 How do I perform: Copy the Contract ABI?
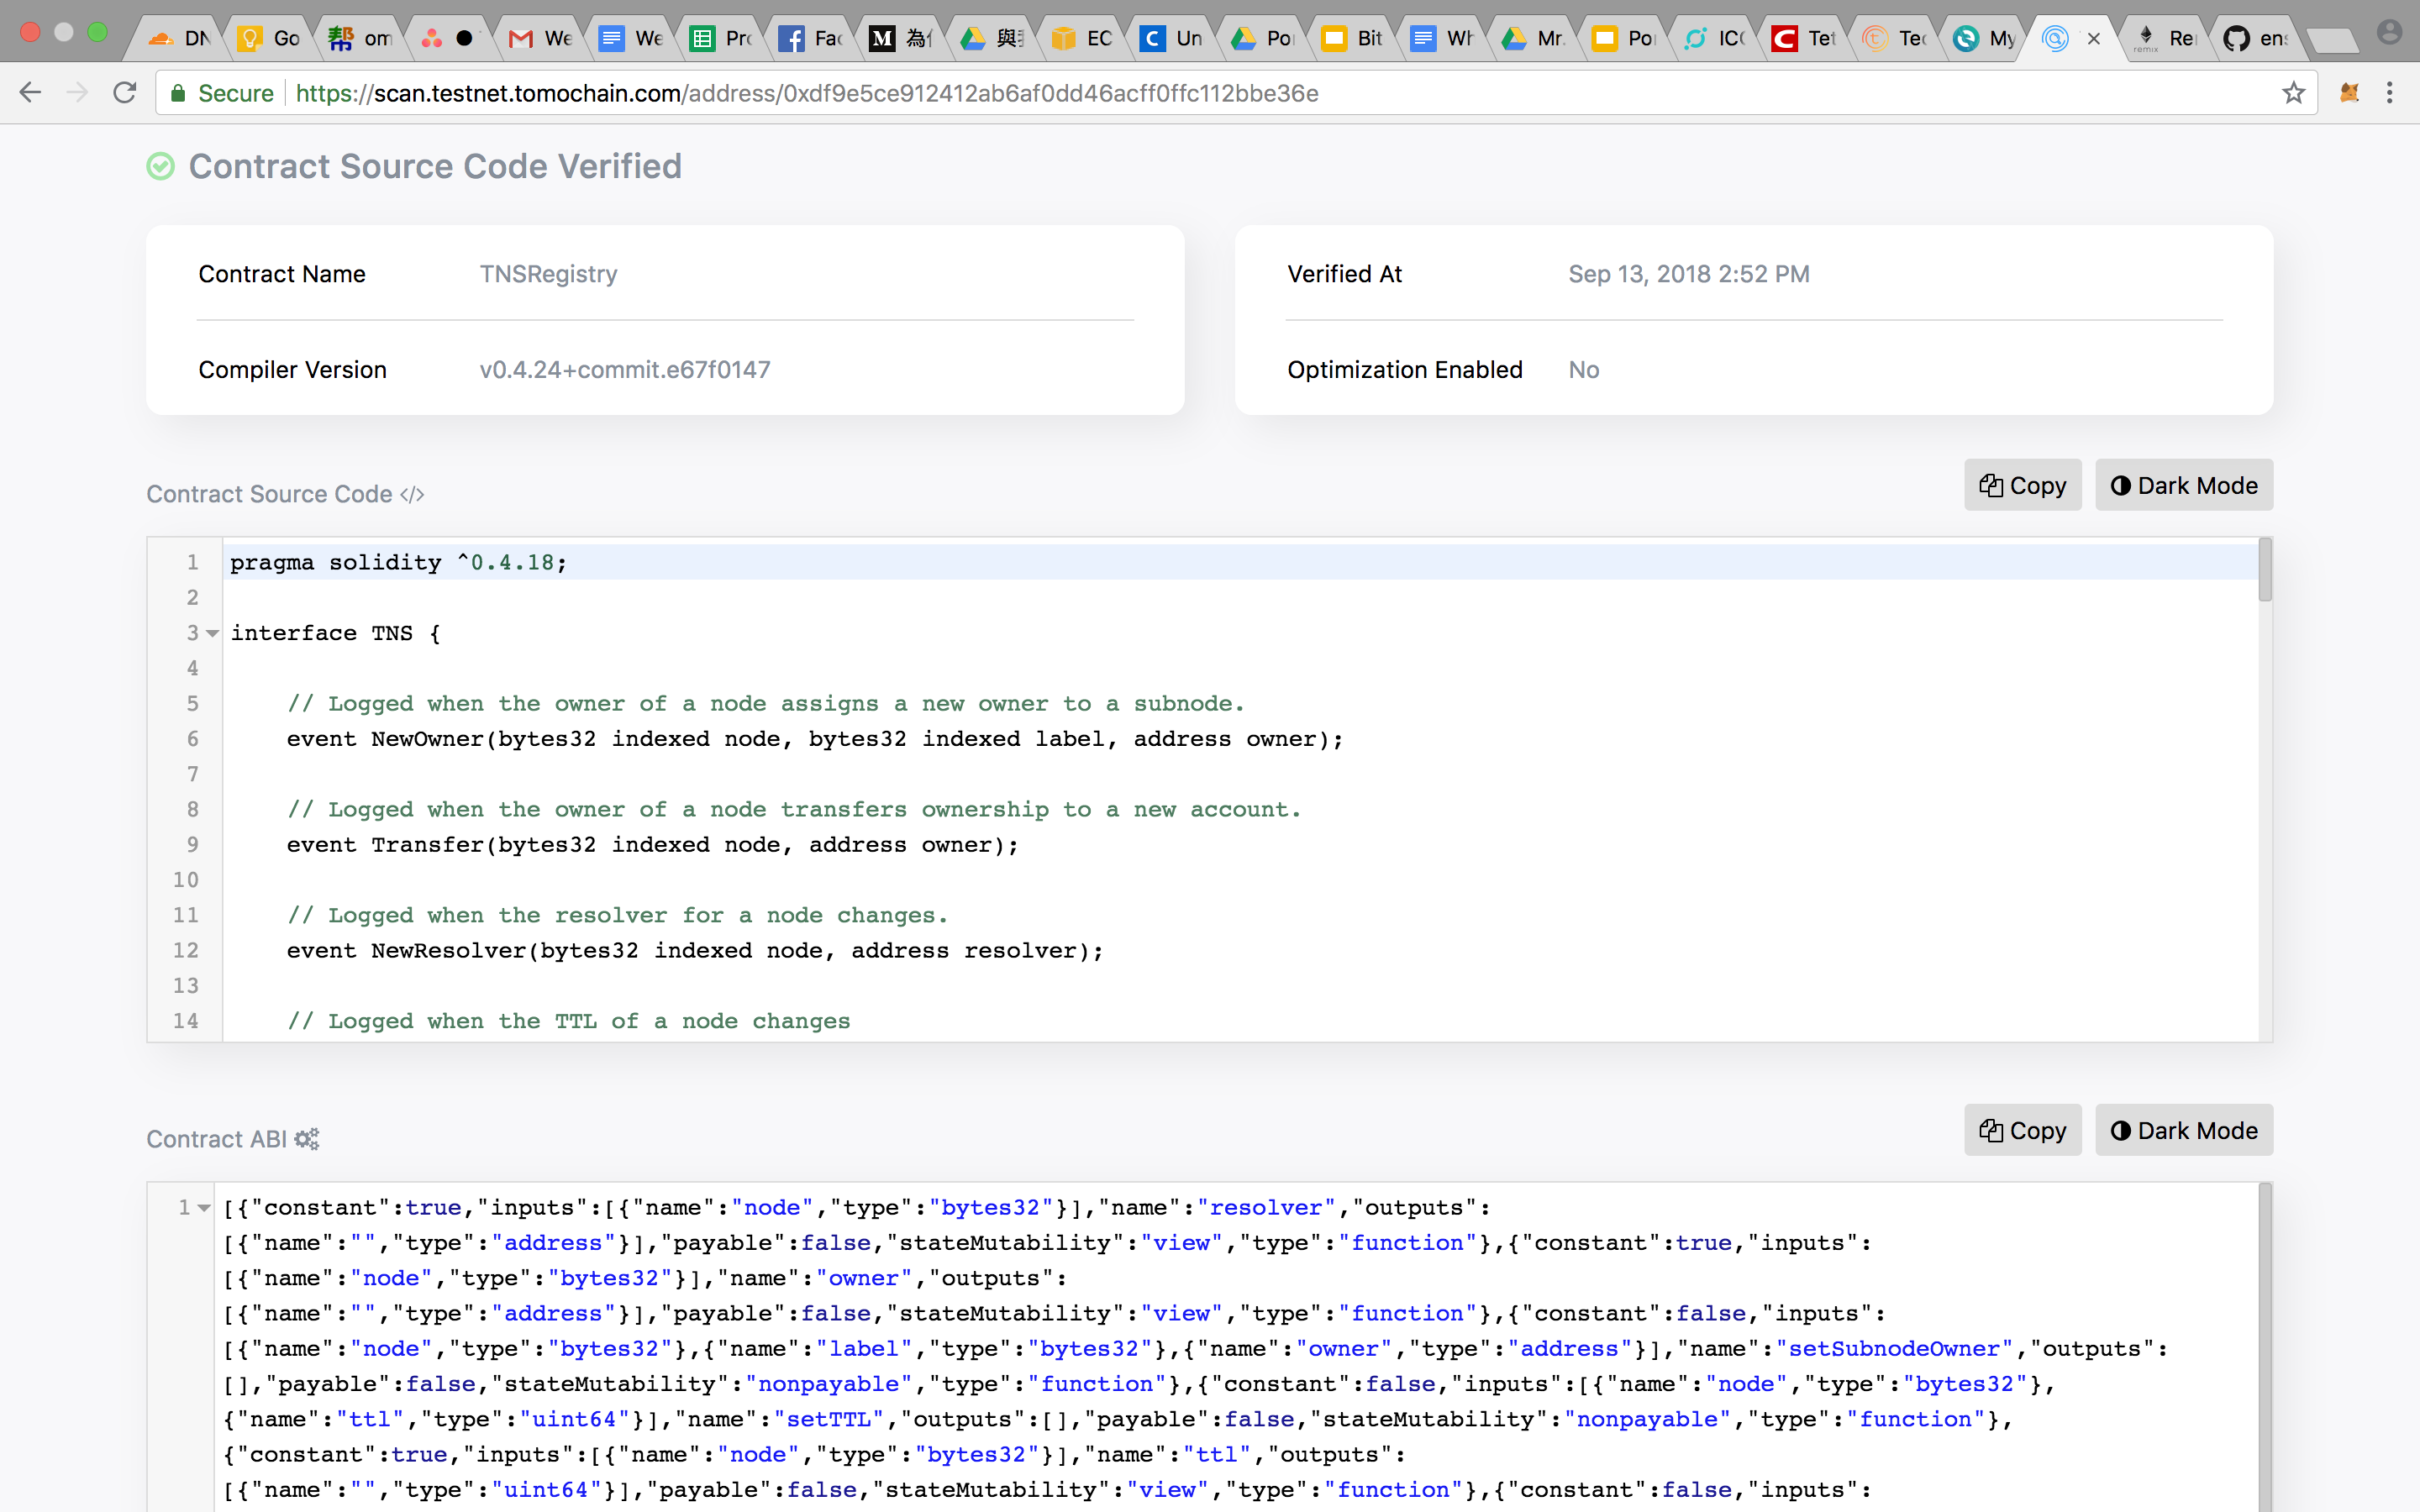(x=2022, y=1131)
